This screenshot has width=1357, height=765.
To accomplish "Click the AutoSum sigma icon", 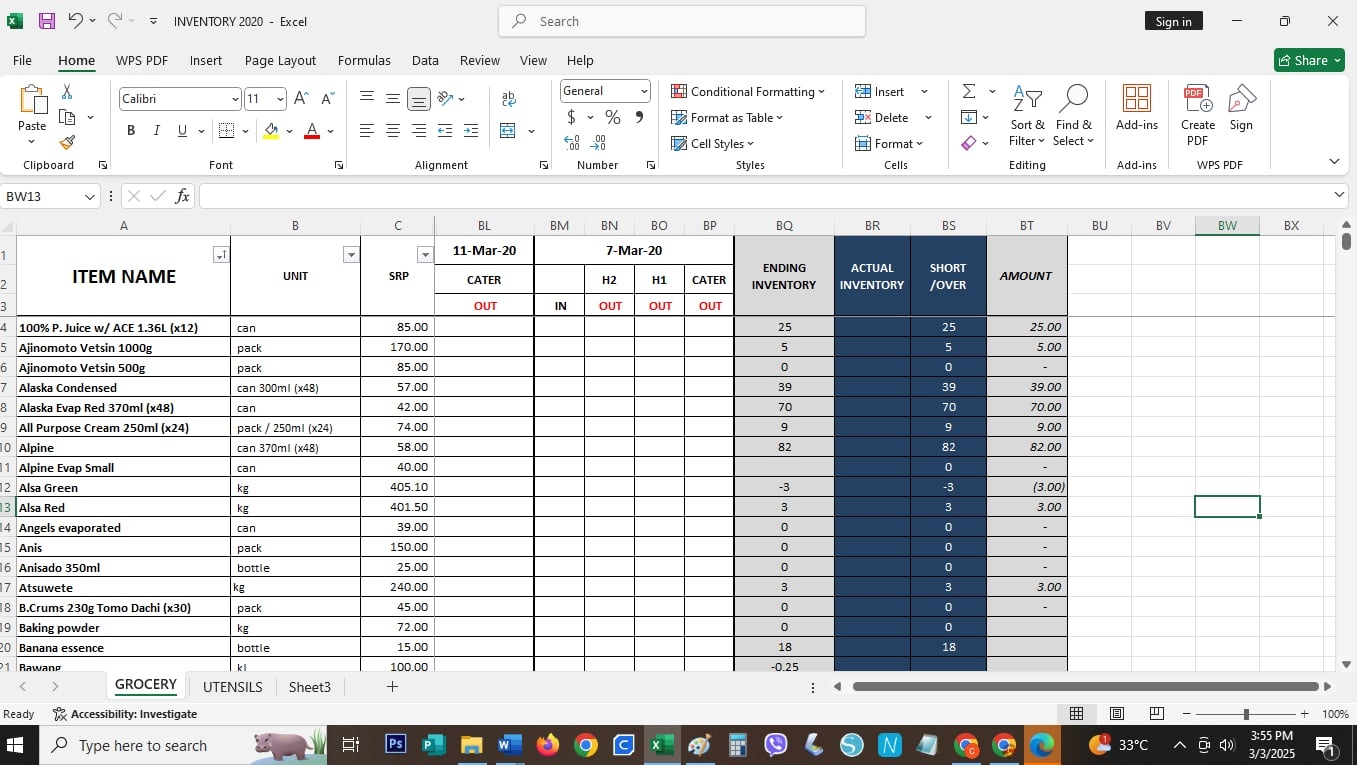I will tap(969, 91).
